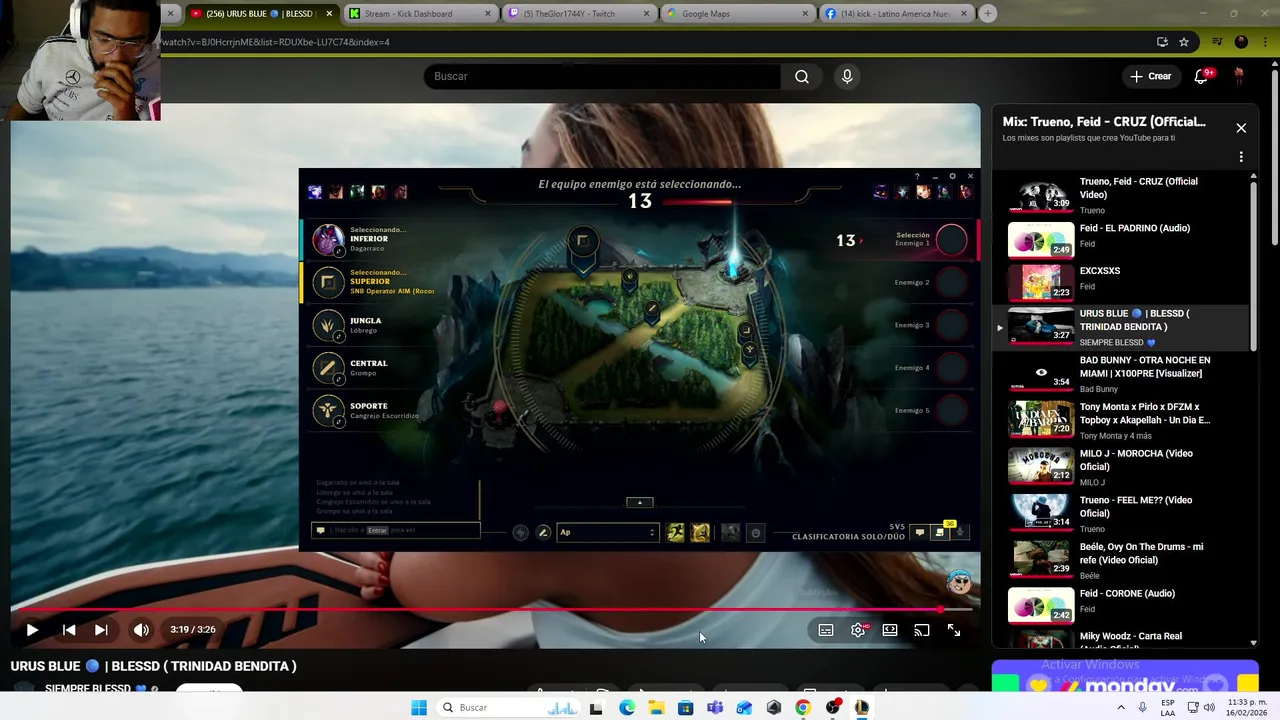This screenshot has width=1280, height=720.
Task: Play MILO J - MOROCHA video
Action: tap(1120, 466)
